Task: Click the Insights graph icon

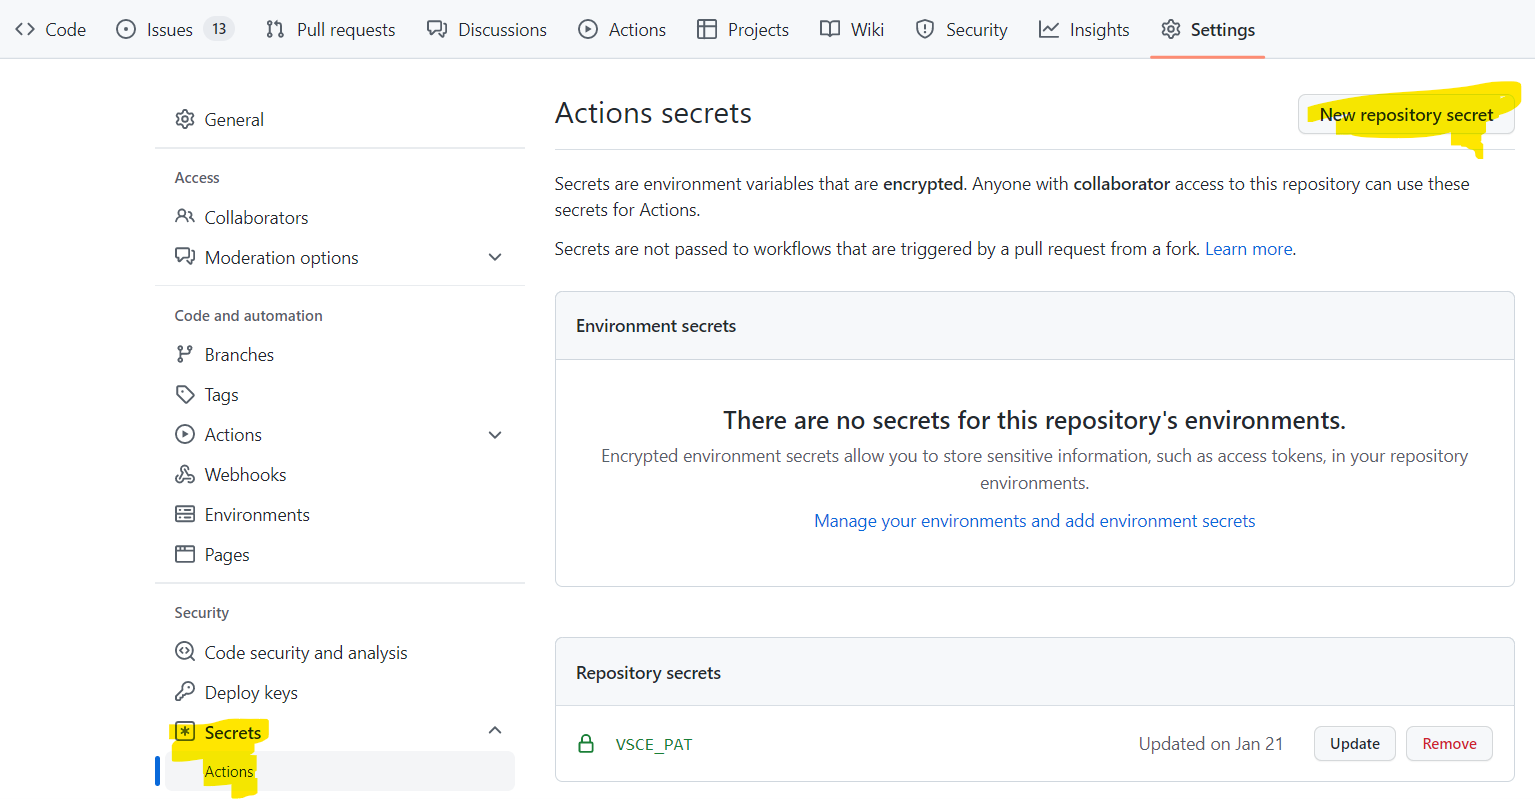Action: (1049, 29)
